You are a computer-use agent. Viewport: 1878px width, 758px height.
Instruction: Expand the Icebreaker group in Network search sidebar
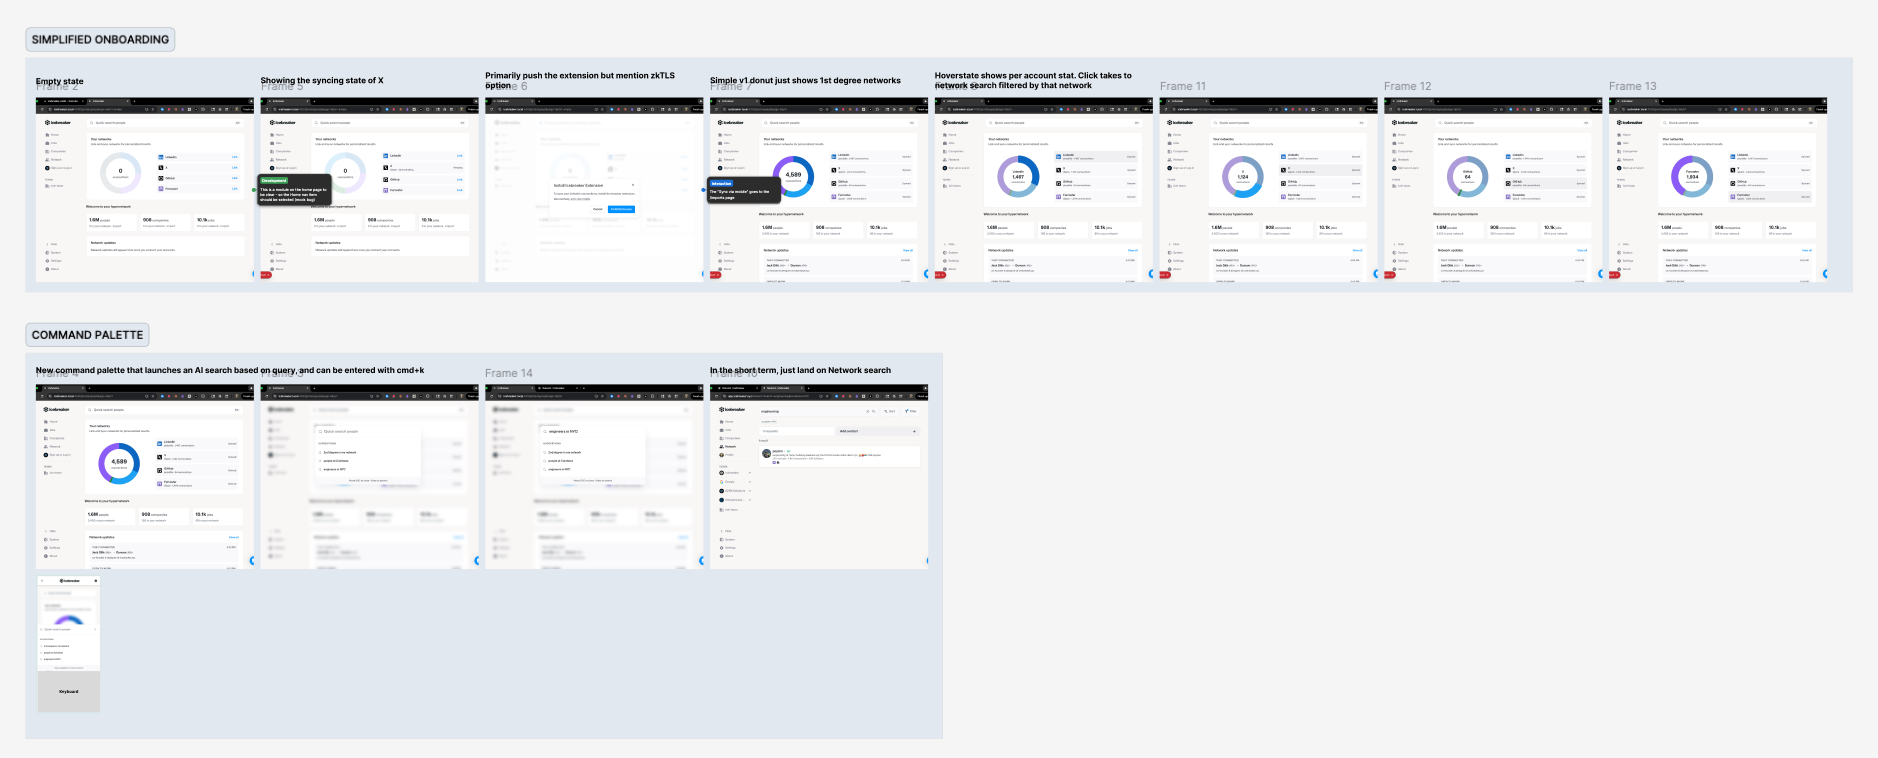coord(749,473)
